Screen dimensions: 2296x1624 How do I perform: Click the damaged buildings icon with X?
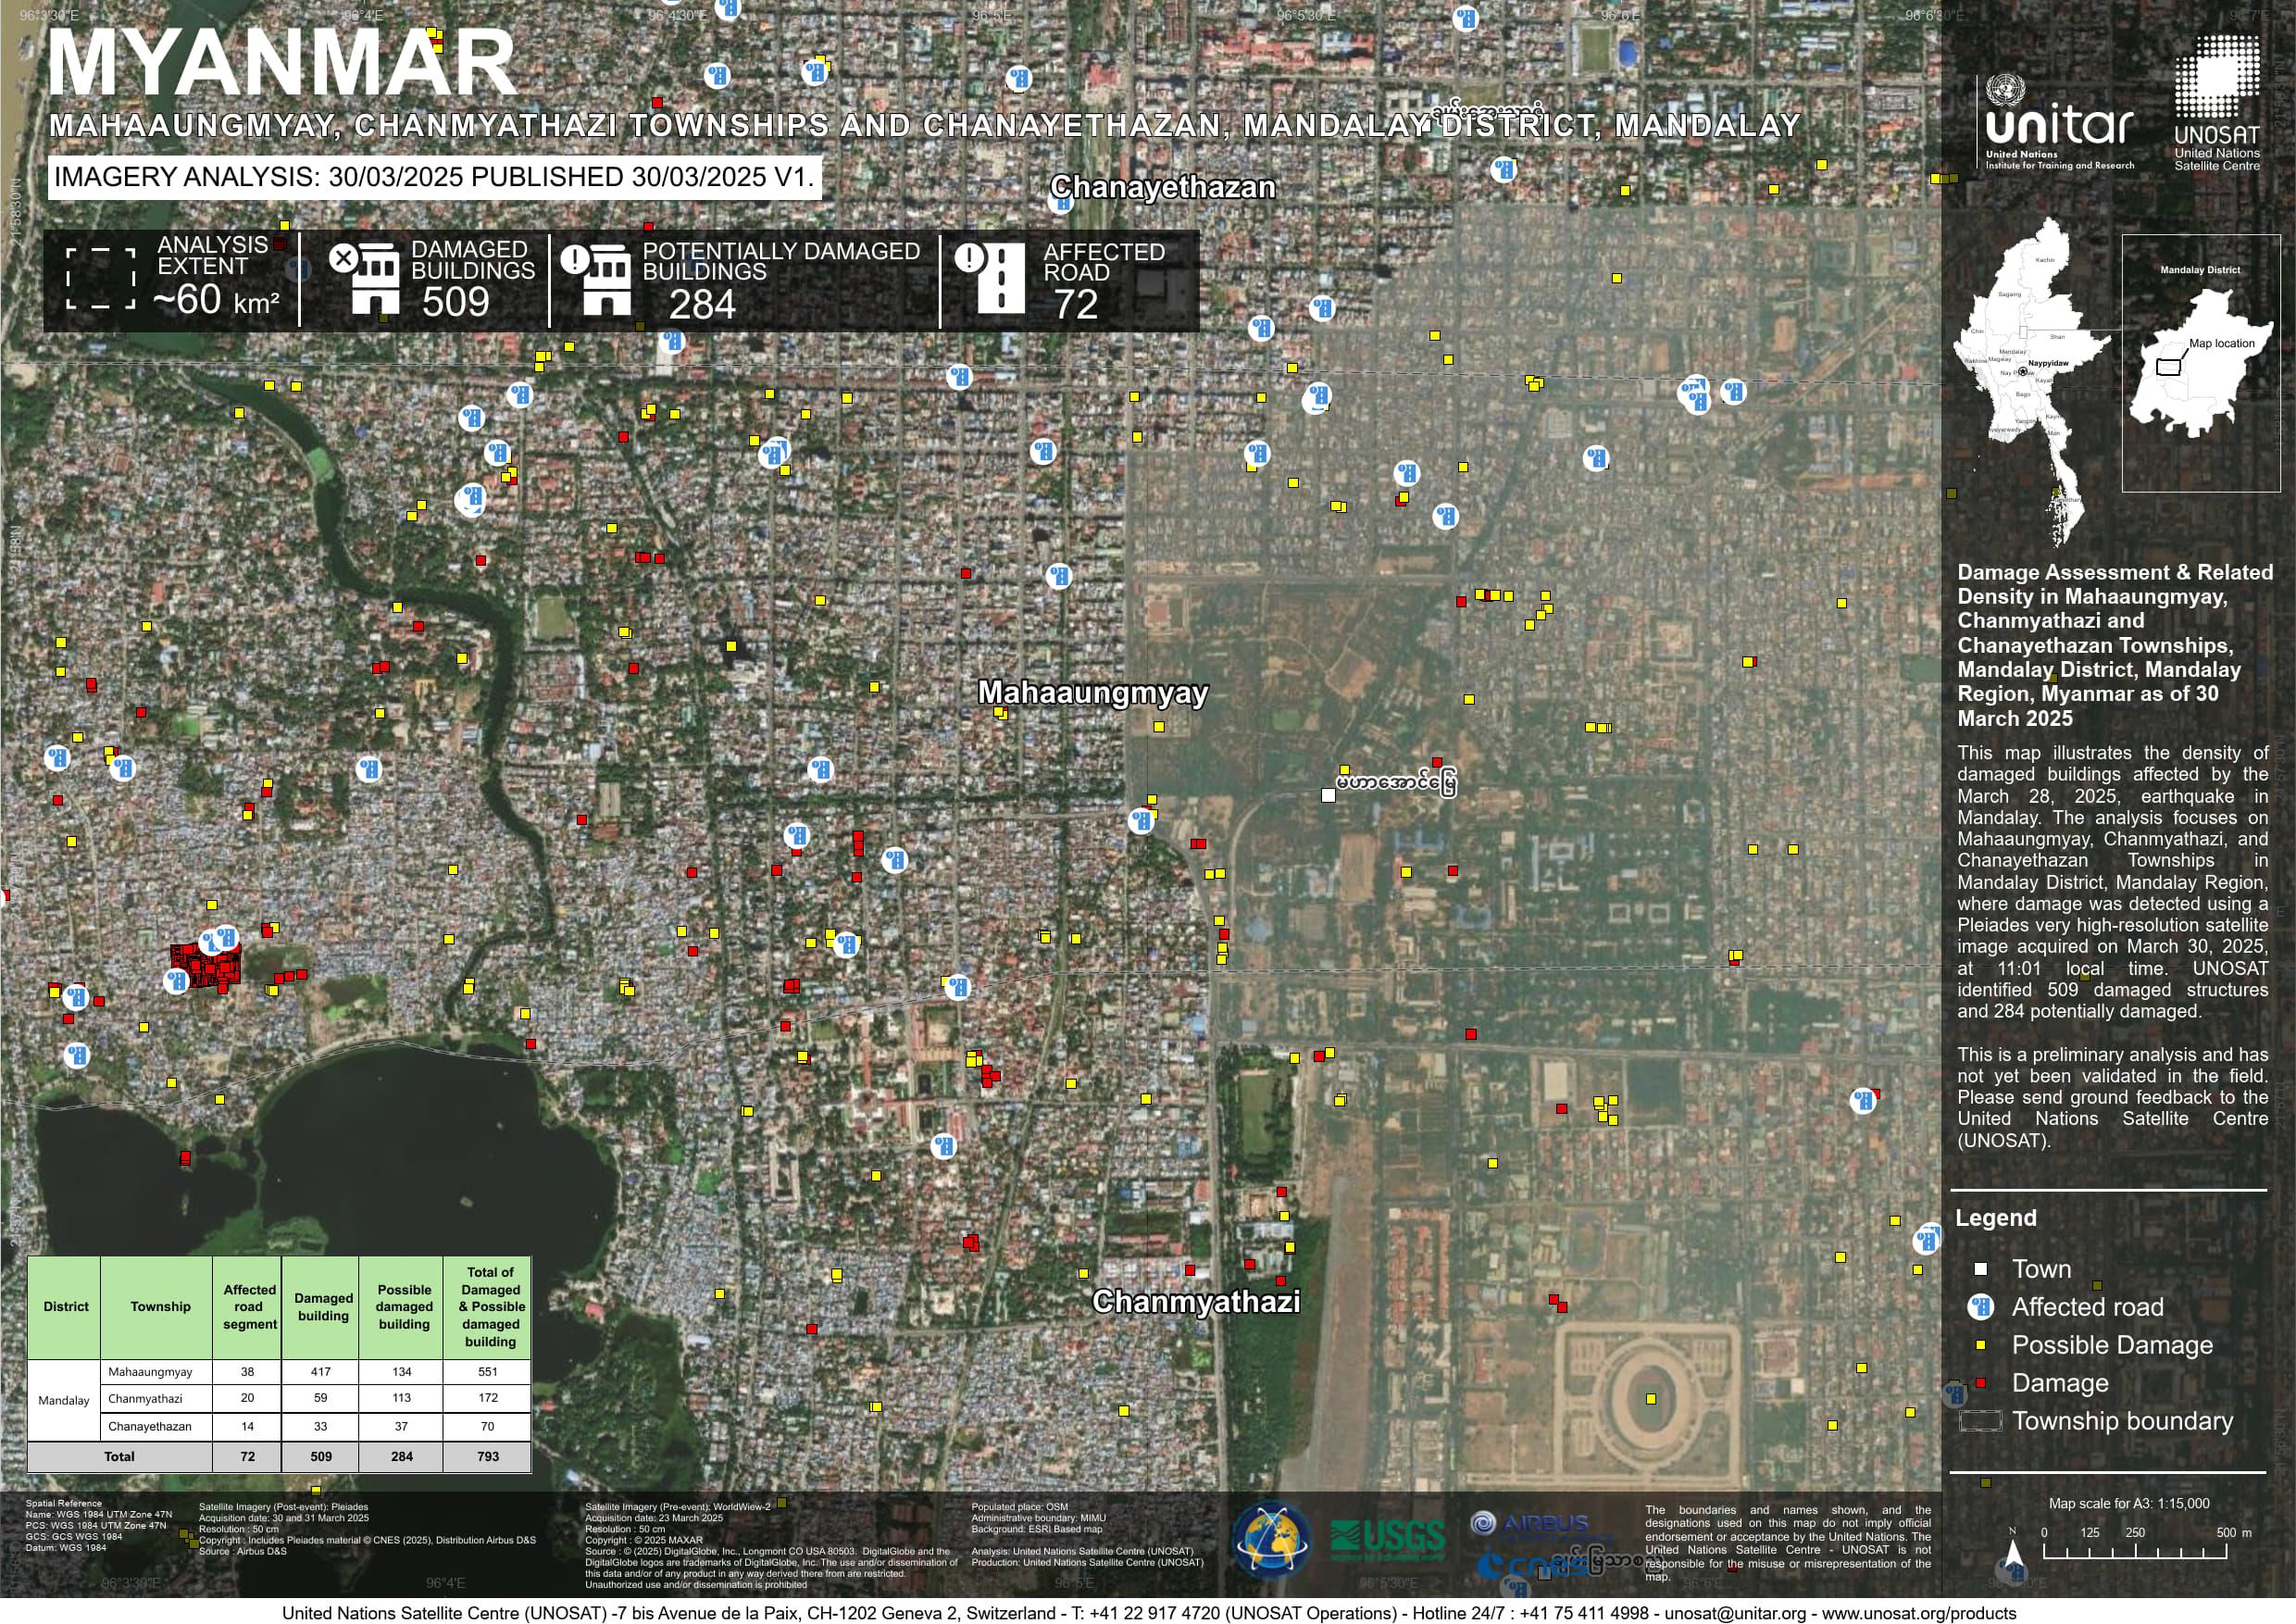point(365,279)
